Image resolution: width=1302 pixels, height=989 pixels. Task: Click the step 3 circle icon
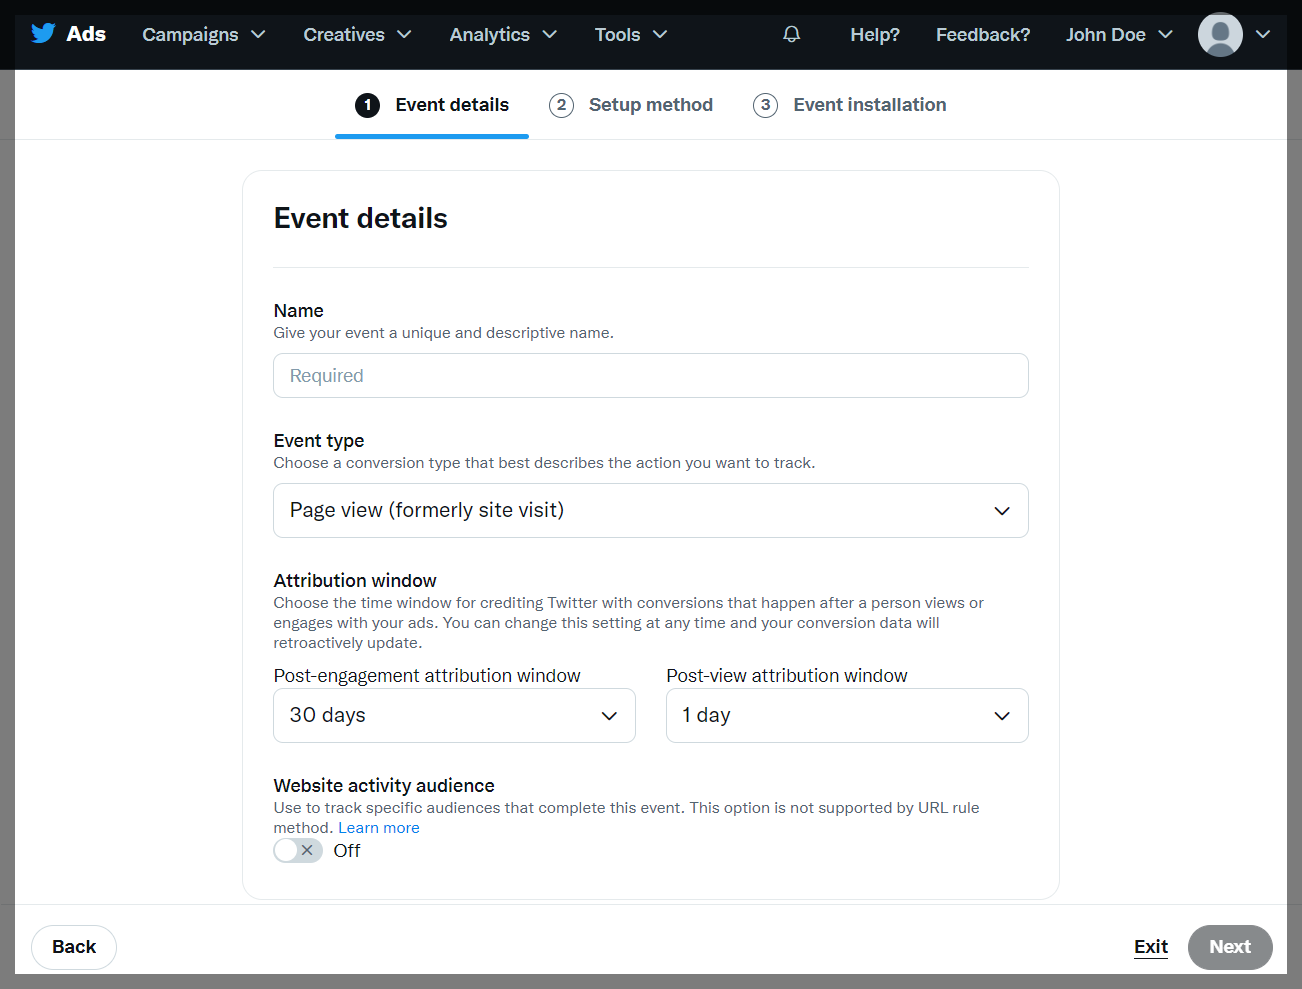coord(765,105)
